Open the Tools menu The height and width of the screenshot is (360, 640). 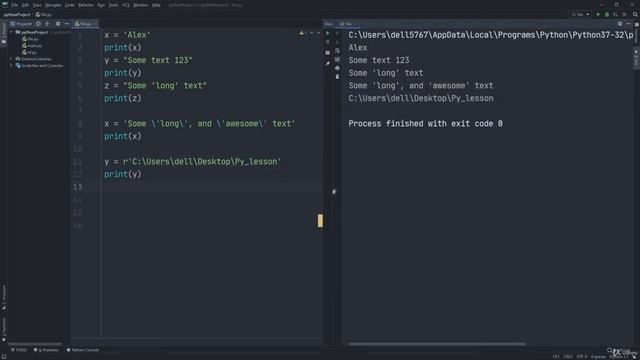click(113, 5)
